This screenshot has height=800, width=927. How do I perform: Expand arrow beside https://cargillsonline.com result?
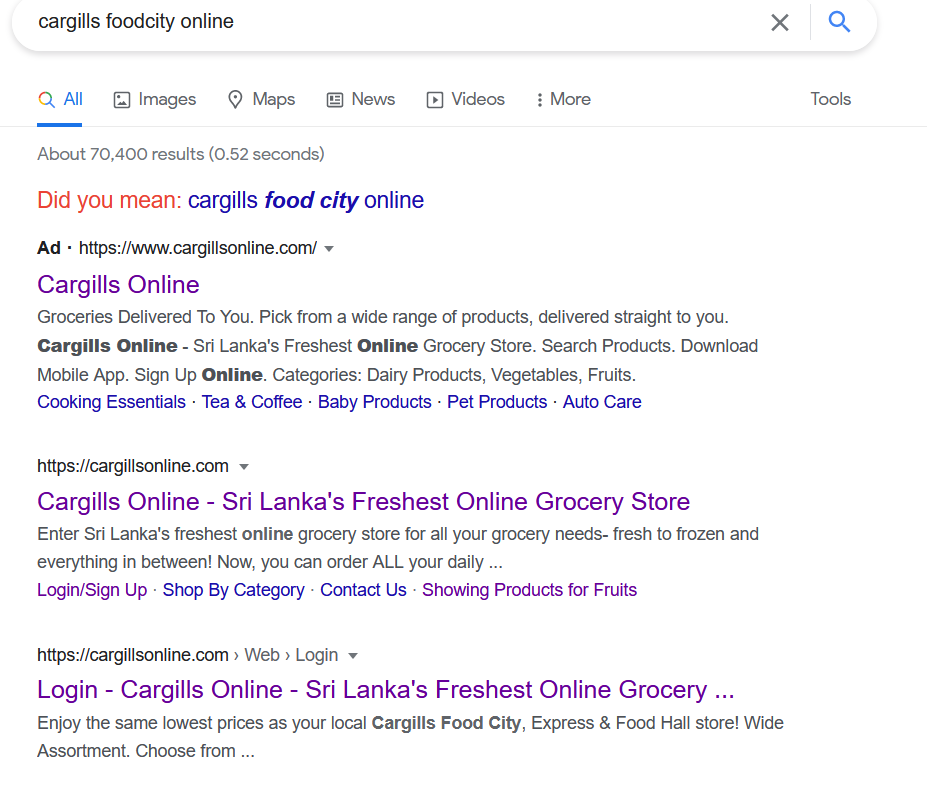244,467
